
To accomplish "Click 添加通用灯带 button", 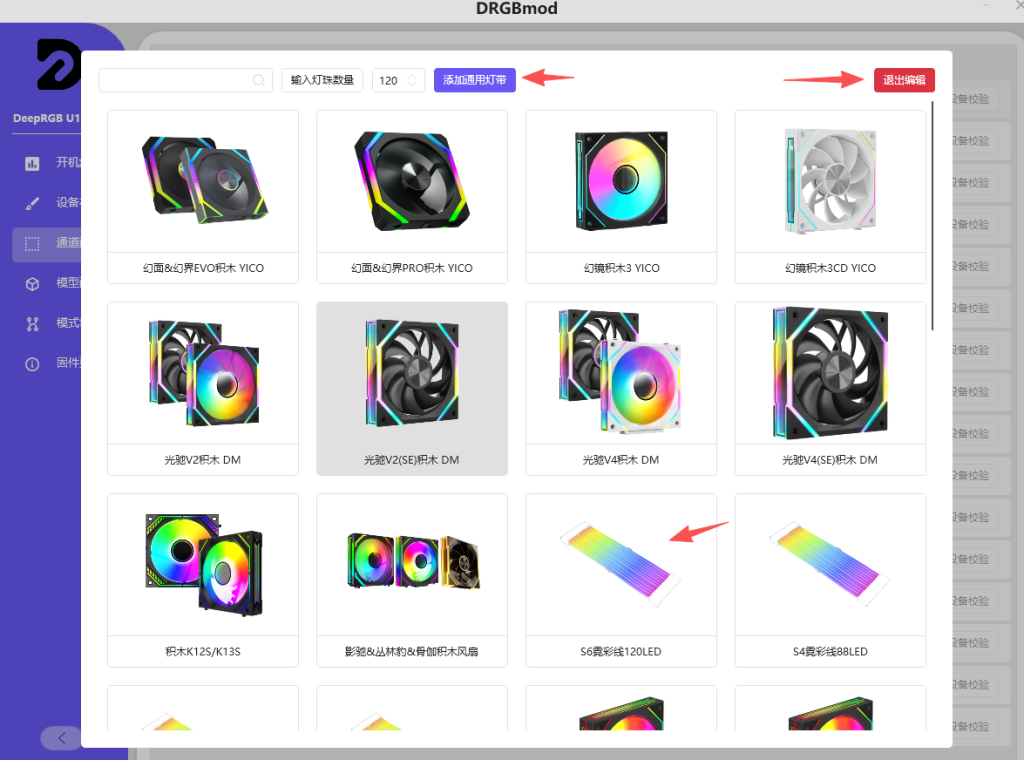I will (x=474, y=80).
